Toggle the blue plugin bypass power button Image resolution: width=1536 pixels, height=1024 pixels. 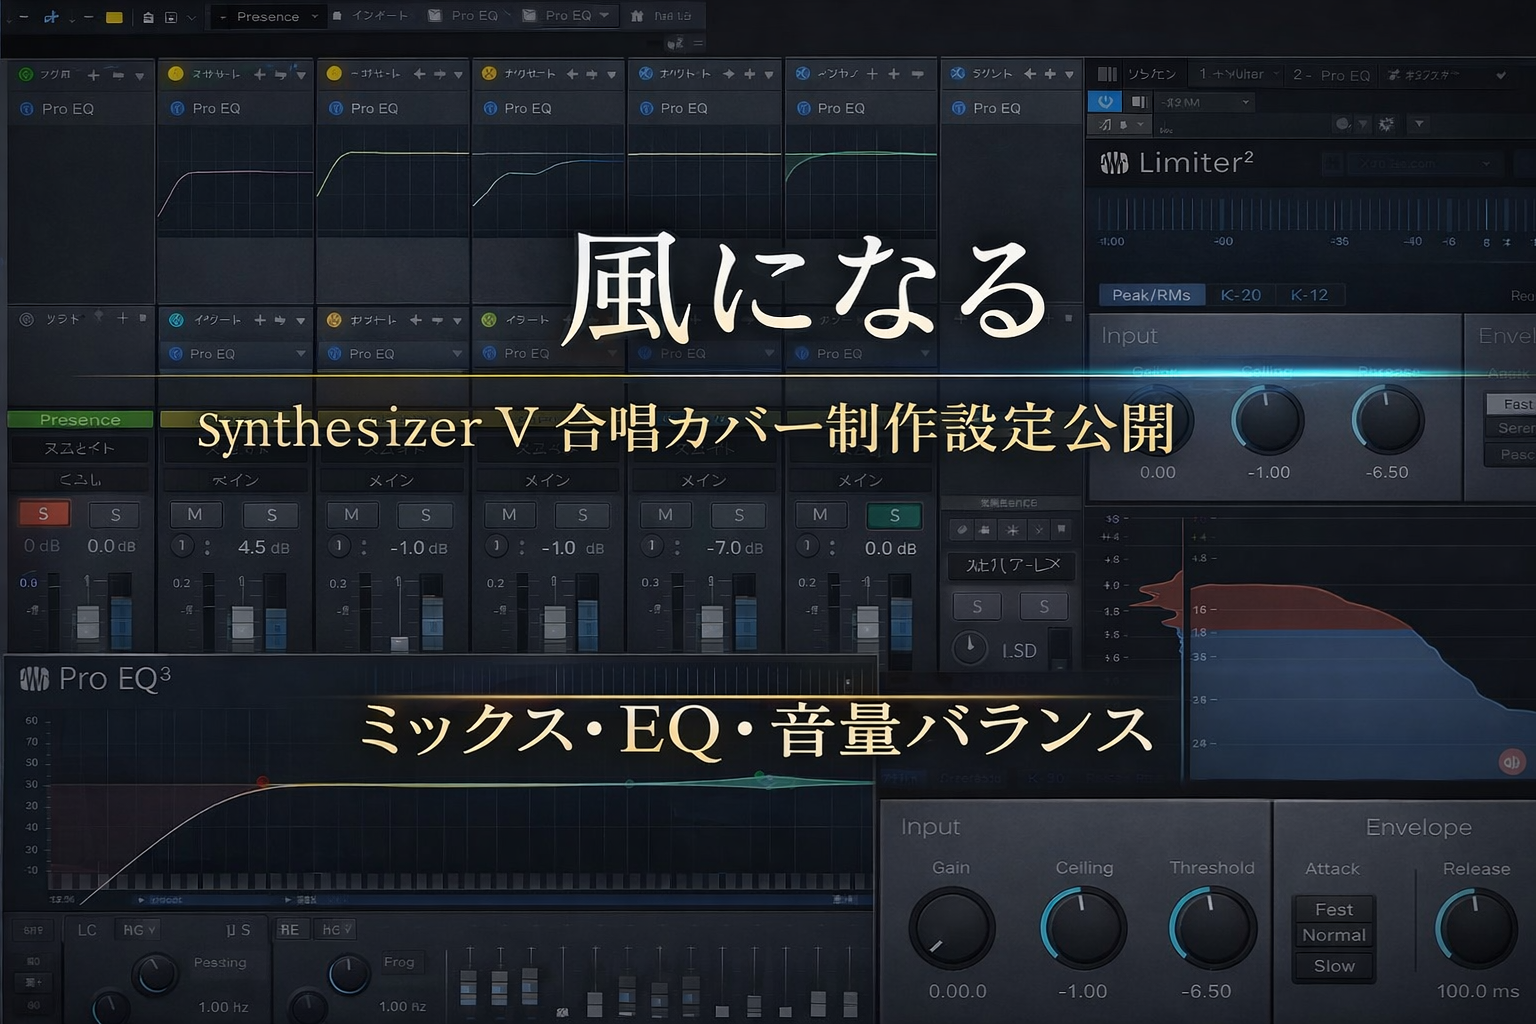coord(1105,101)
